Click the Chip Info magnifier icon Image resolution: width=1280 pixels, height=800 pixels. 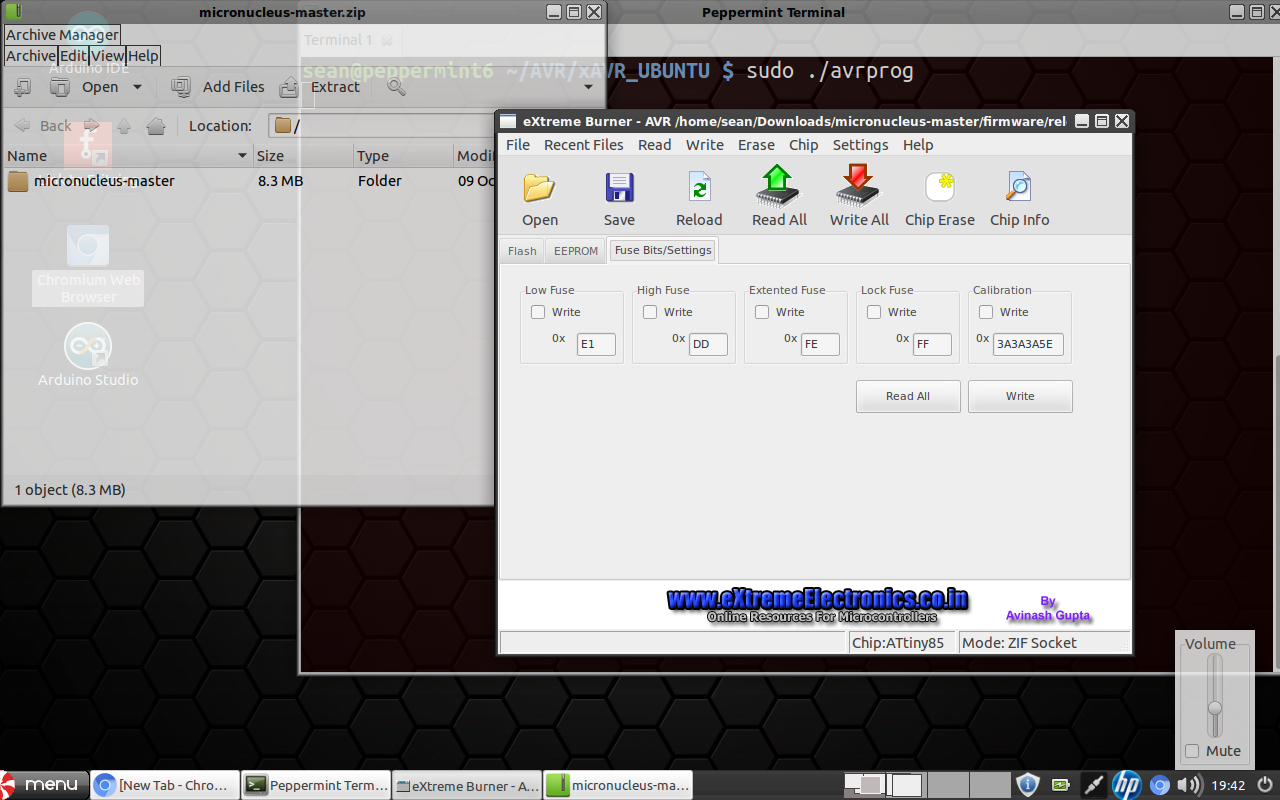[x=1019, y=188]
